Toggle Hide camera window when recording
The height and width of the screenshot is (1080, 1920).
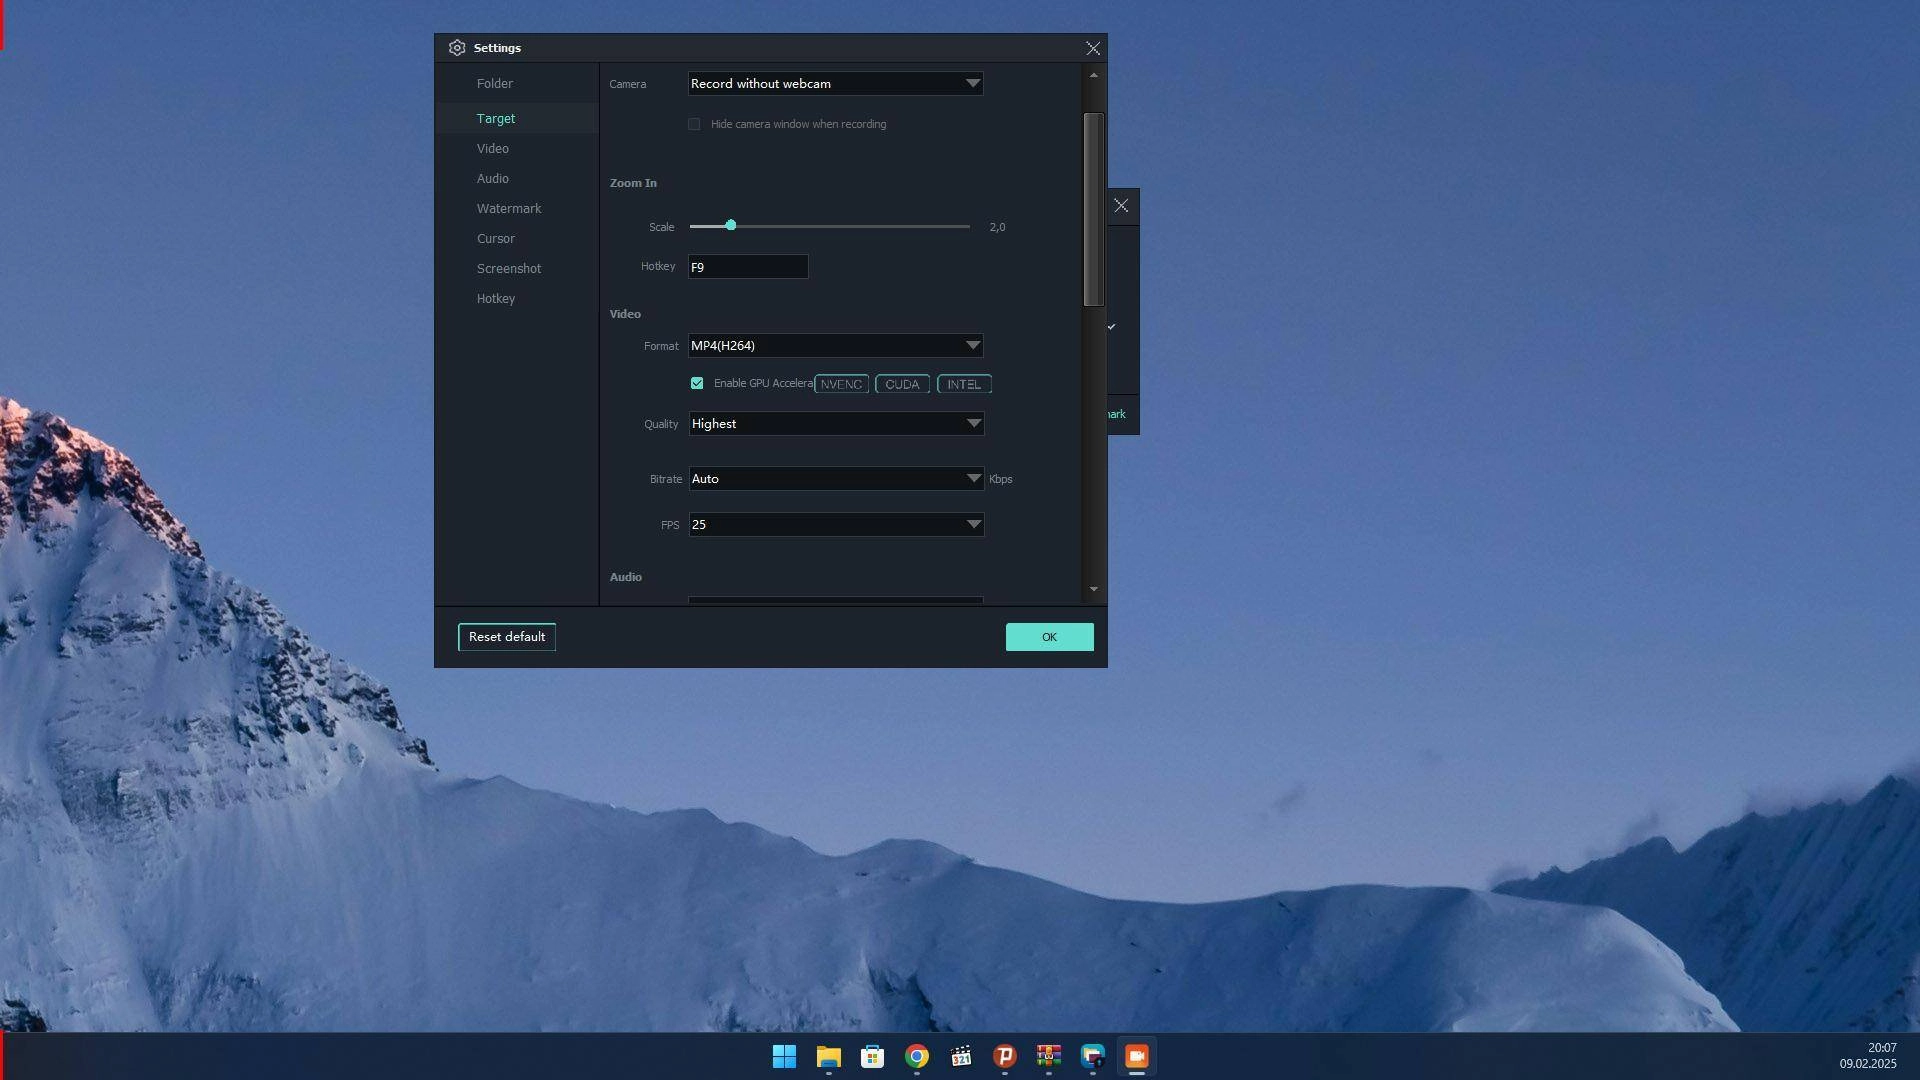click(694, 124)
